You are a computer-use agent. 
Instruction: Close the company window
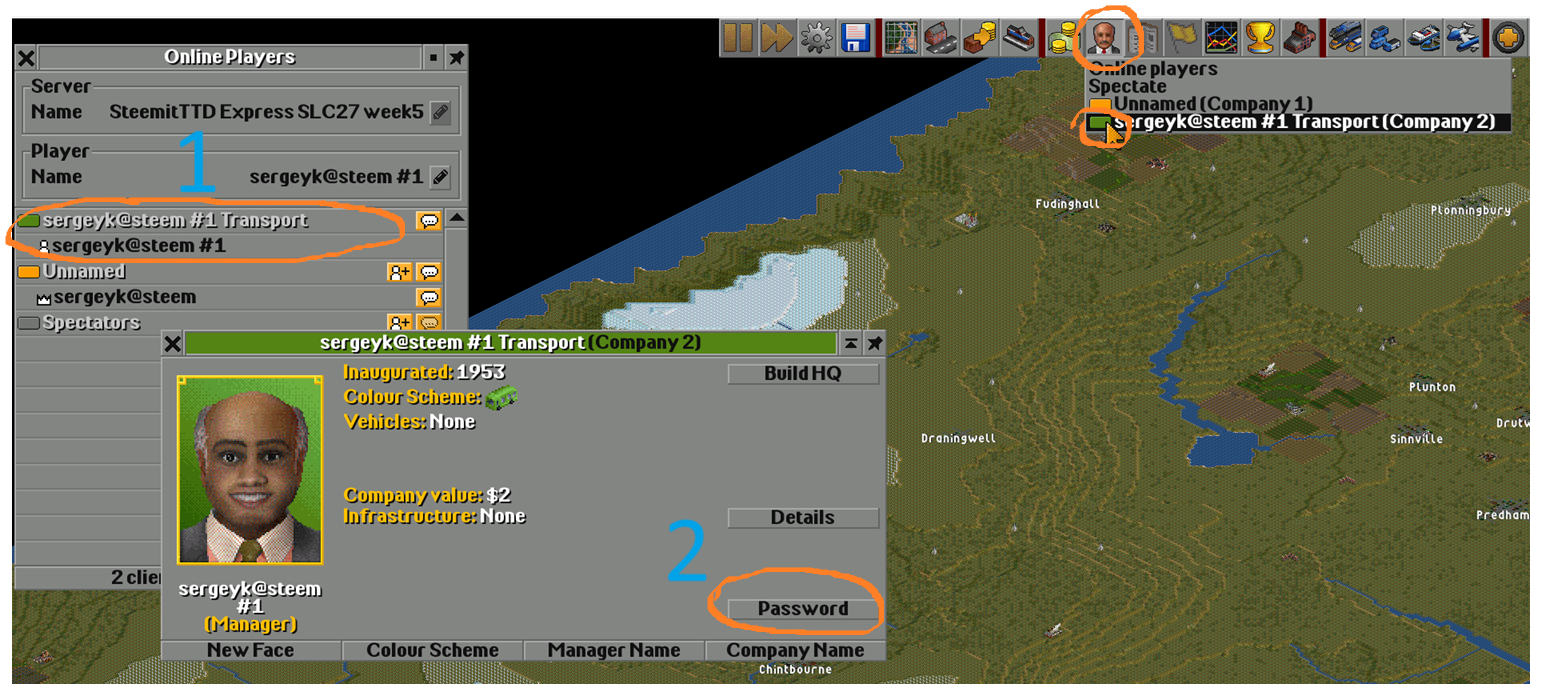tap(172, 343)
